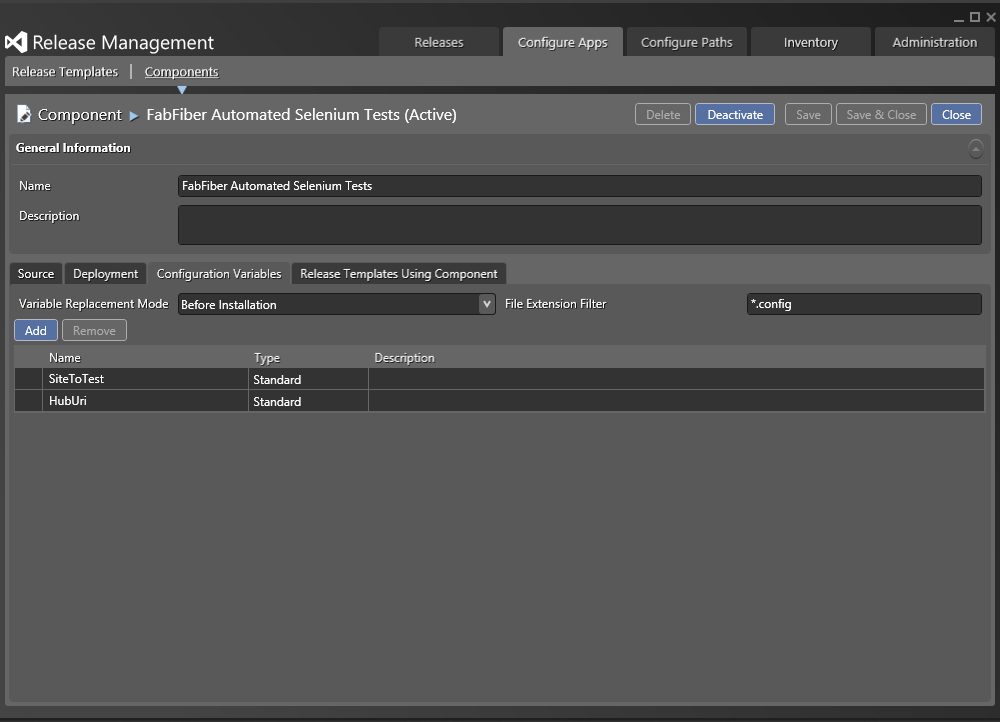Minimize the Release Management window
Image resolution: width=1000 pixels, height=722 pixels.
959,18
